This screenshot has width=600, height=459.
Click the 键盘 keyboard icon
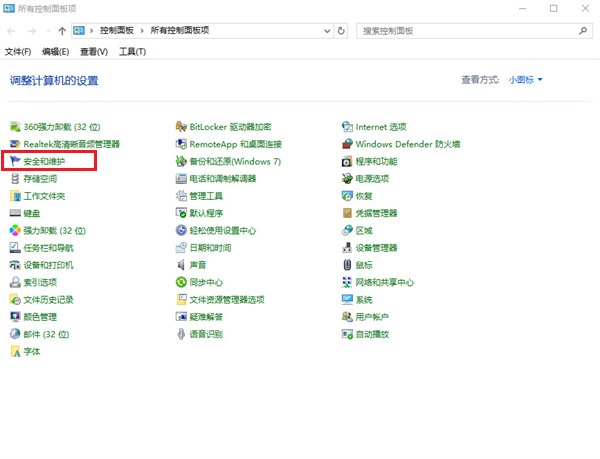15,213
